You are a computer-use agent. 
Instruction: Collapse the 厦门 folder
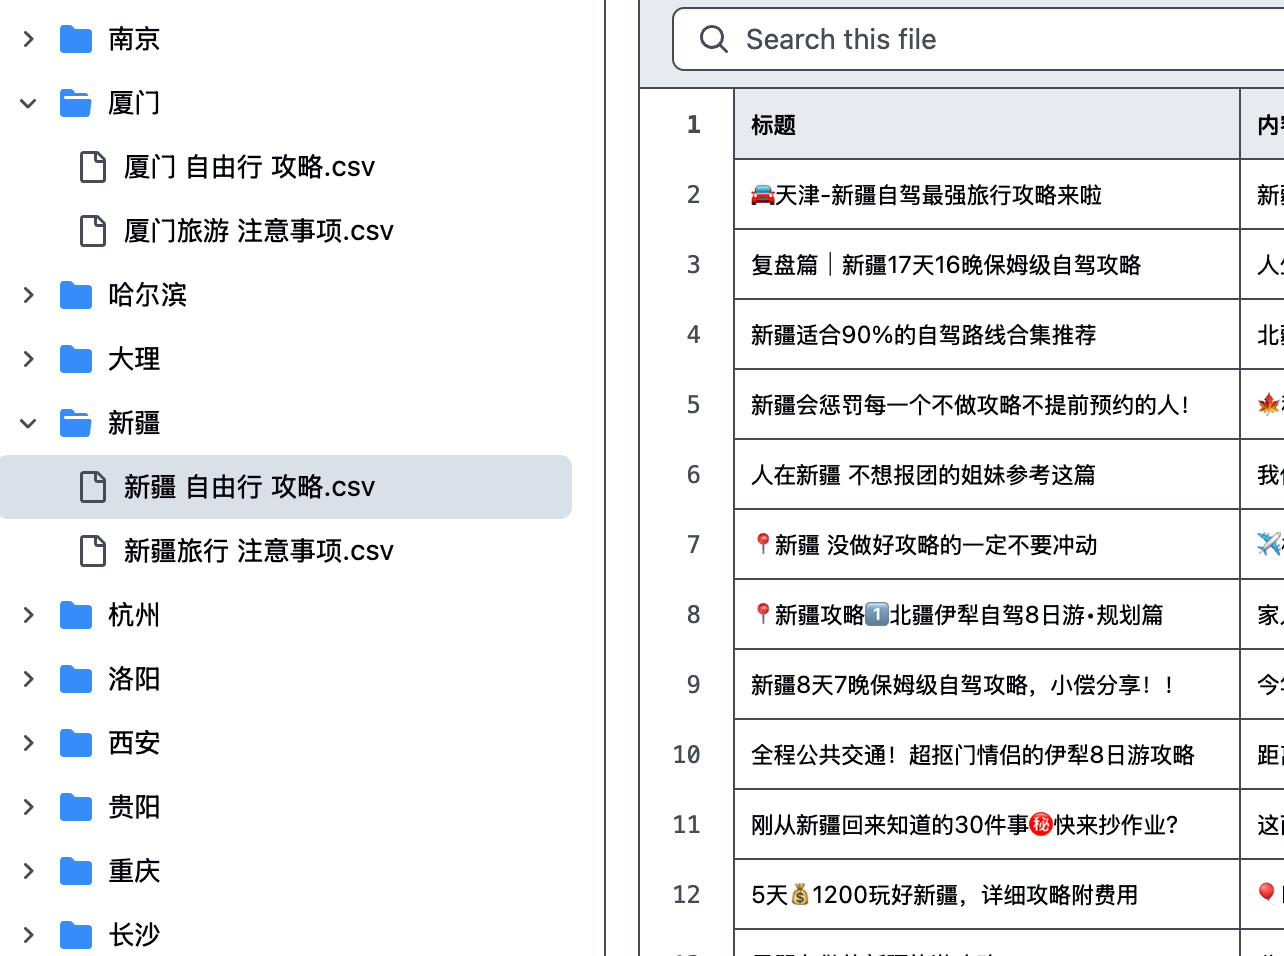(28, 103)
